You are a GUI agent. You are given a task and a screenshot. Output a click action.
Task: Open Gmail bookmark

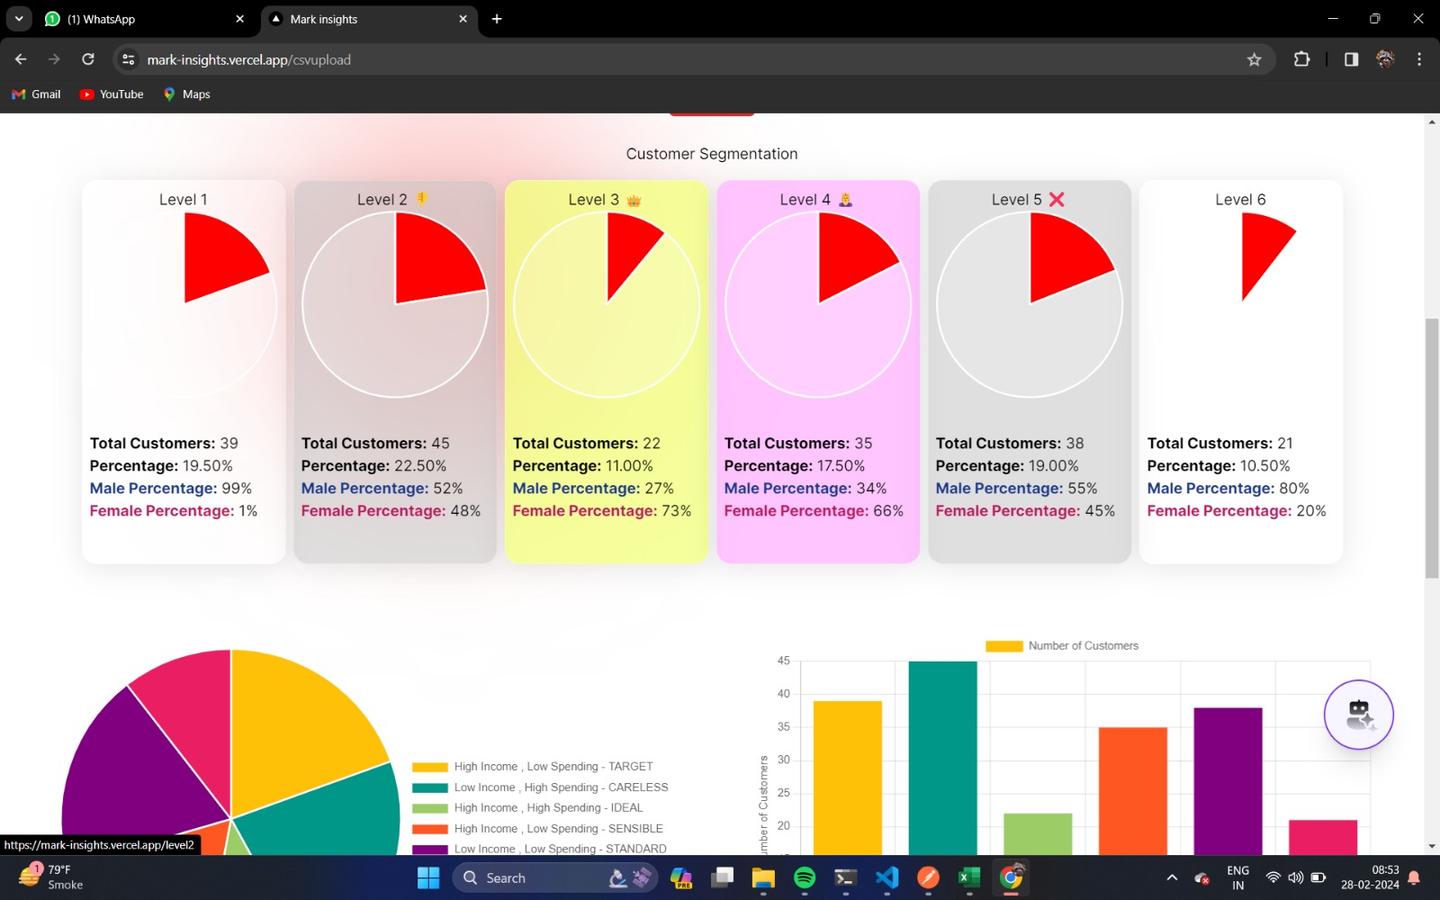click(x=36, y=94)
